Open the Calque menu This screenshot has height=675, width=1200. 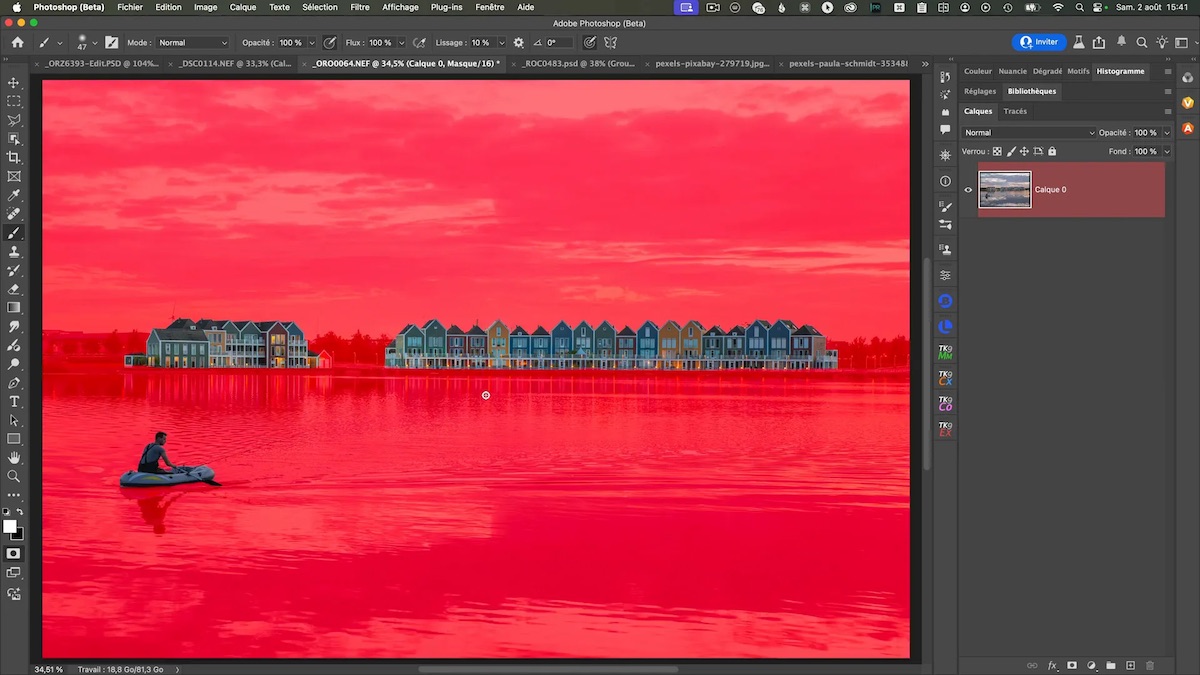coord(243,7)
